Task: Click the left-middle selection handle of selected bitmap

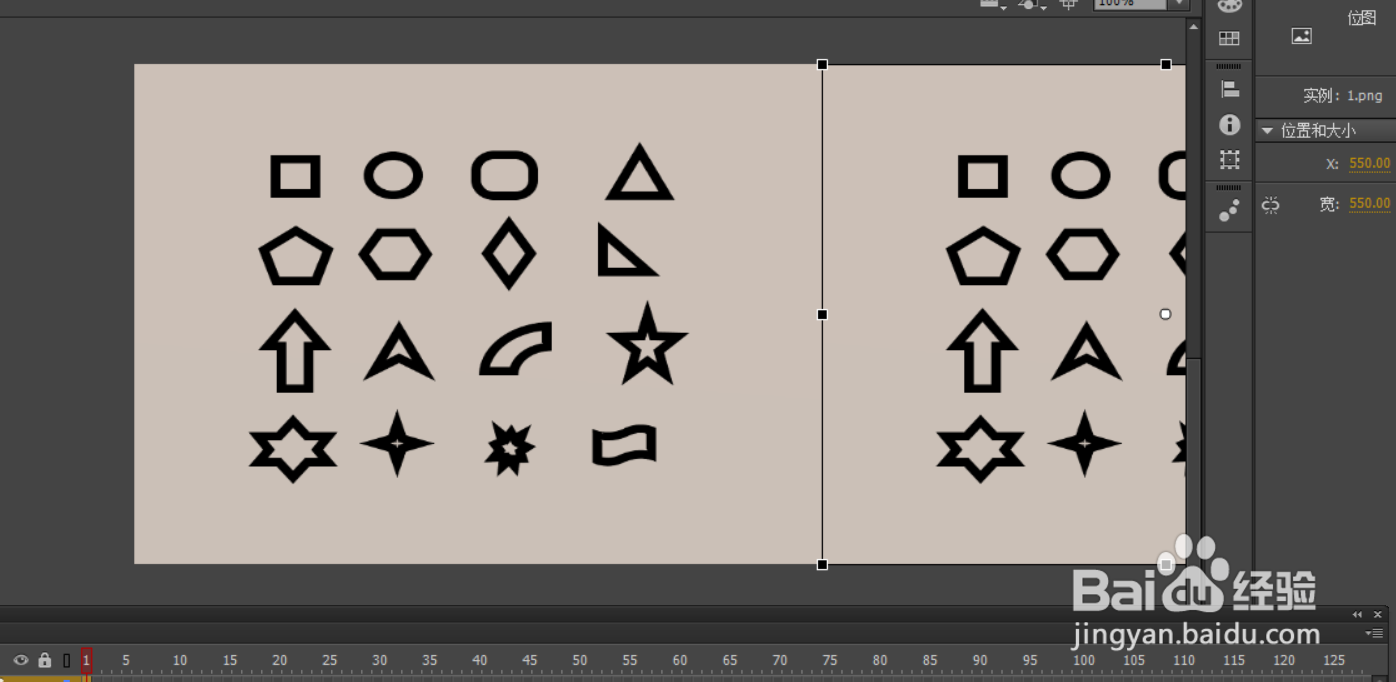Action: point(822,314)
